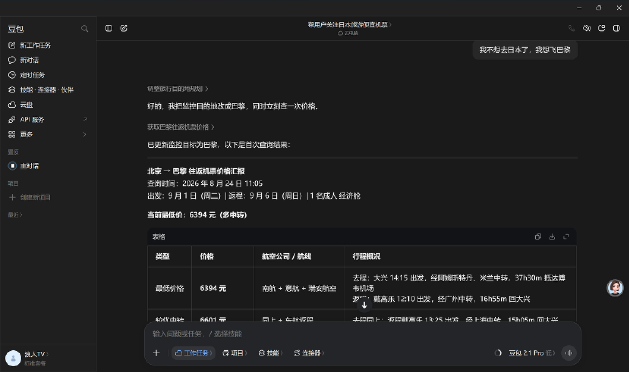Image resolution: width=630 pixels, height=373 pixels.
Task: Click the voice input microphone button
Action: point(569,353)
